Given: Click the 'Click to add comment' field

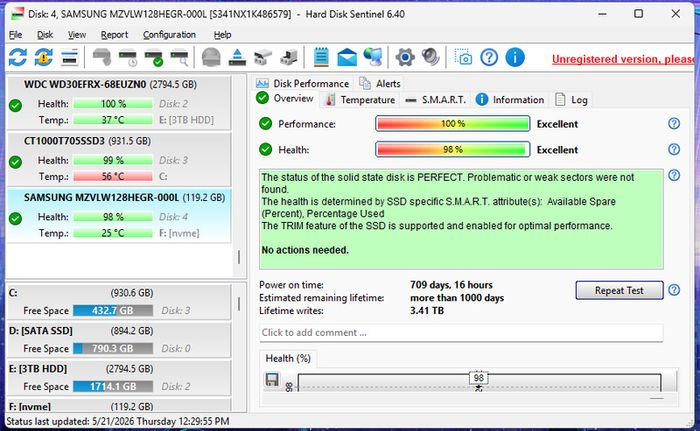Looking at the screenshot, I should pyautogui.click(x=461, y=333).
